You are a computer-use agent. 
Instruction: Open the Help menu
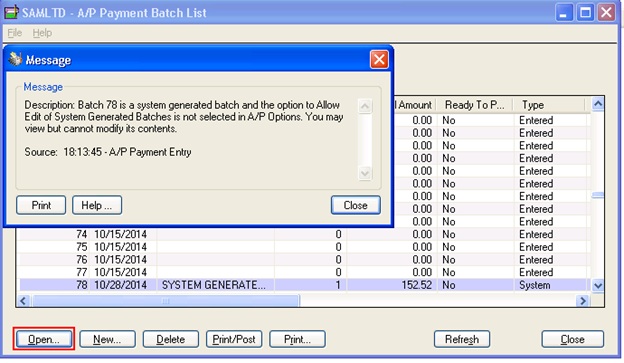42,33
